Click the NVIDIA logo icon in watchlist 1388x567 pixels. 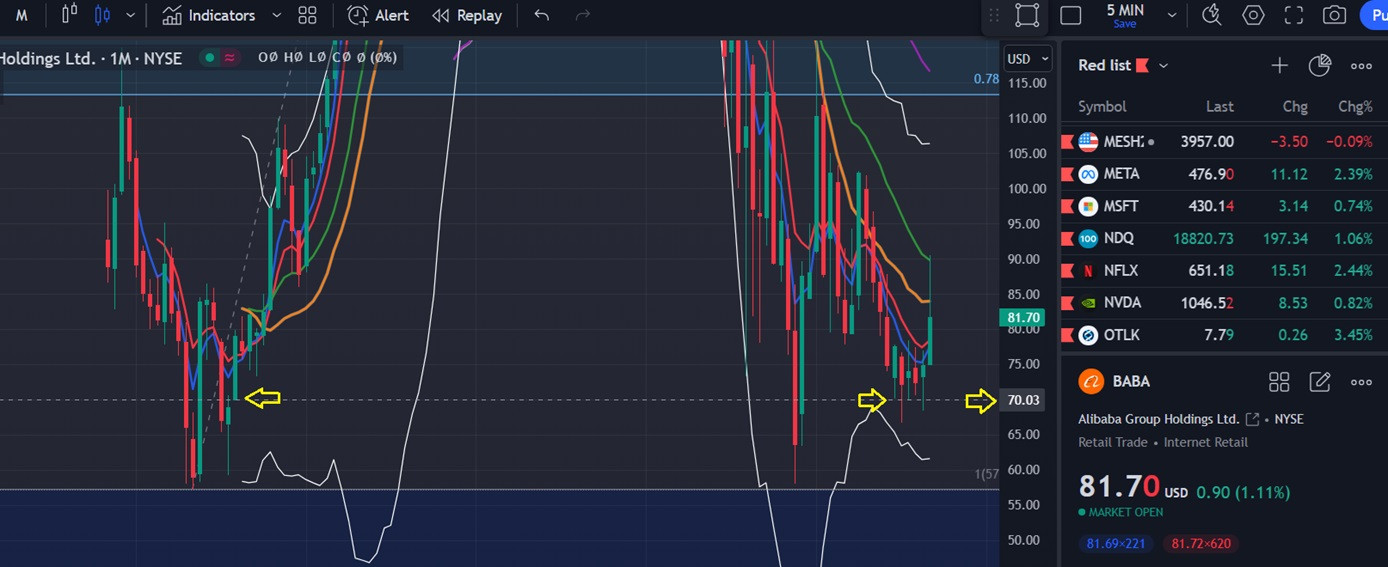coord(1088,302)
